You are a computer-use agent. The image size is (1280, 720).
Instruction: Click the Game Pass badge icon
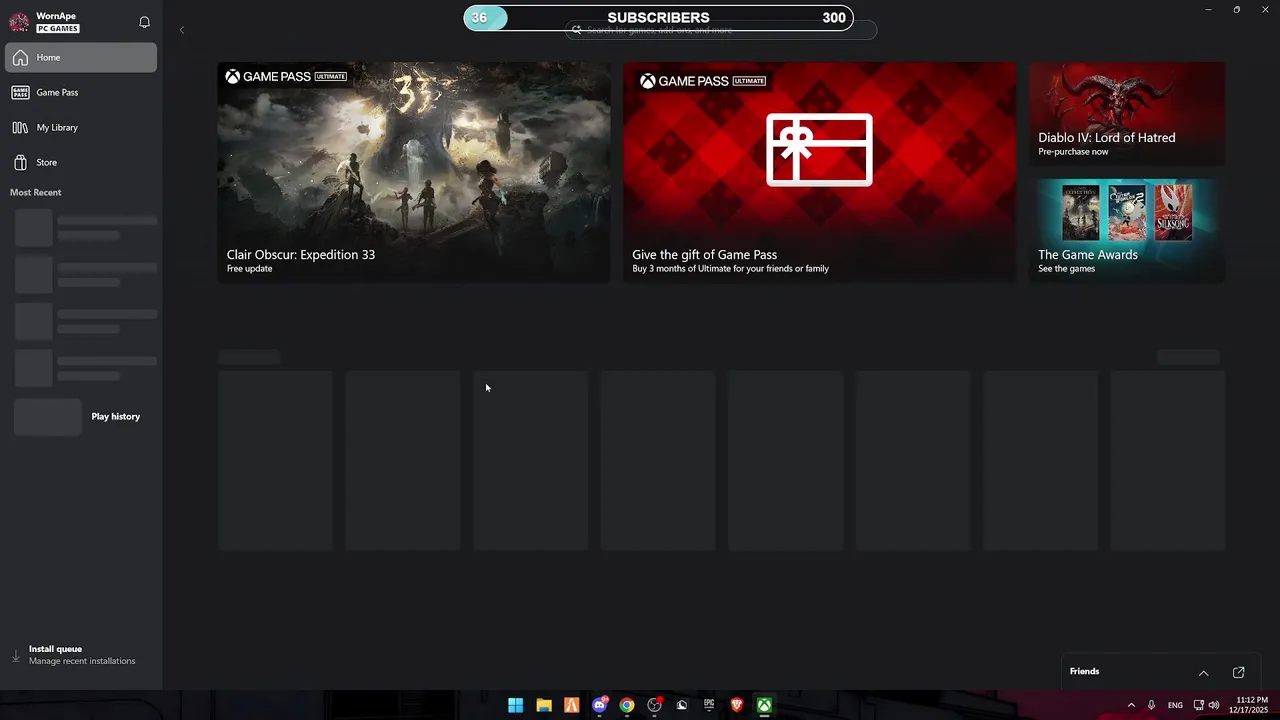coord(20,92)
